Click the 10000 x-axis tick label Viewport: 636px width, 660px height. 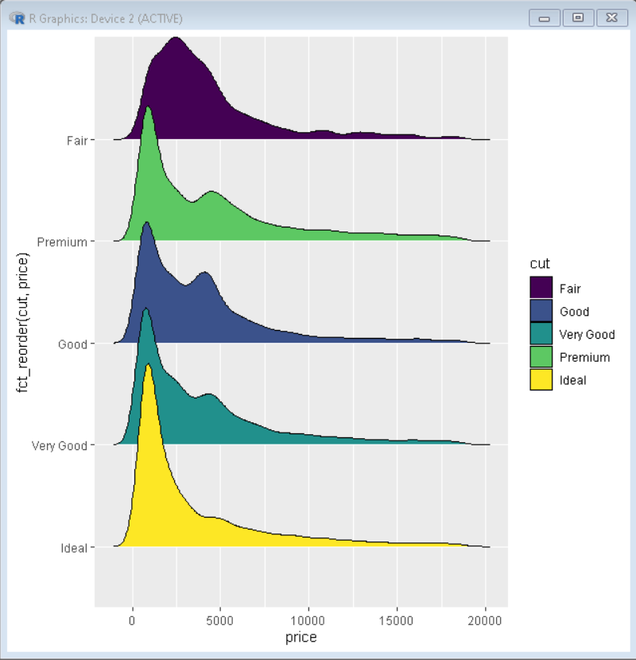309,621
